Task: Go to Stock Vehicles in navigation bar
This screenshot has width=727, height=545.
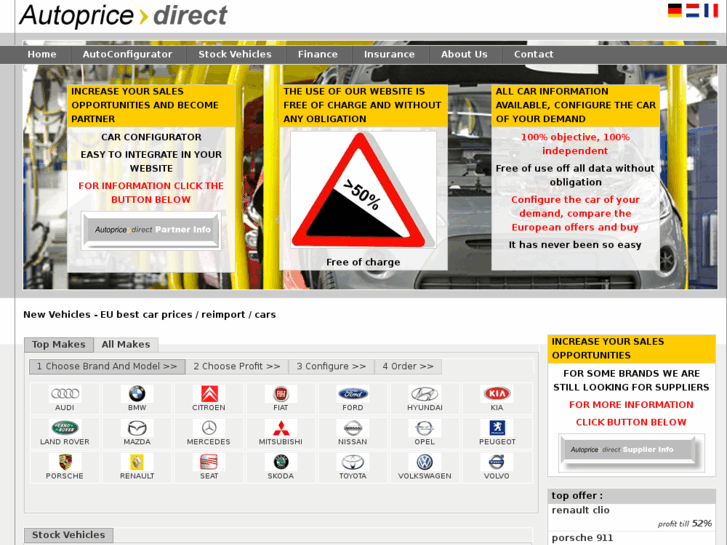Action: (x=235, y=54)
